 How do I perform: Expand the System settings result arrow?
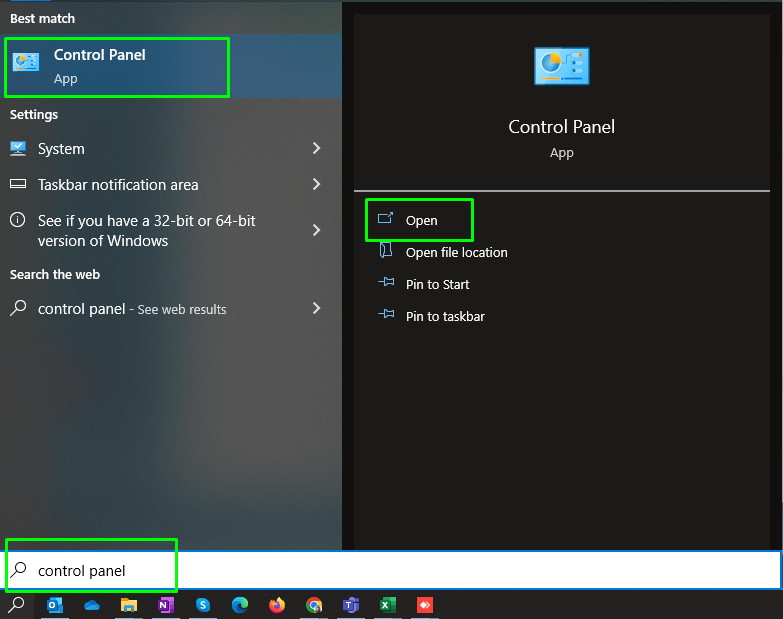click(x=316, y=148)
